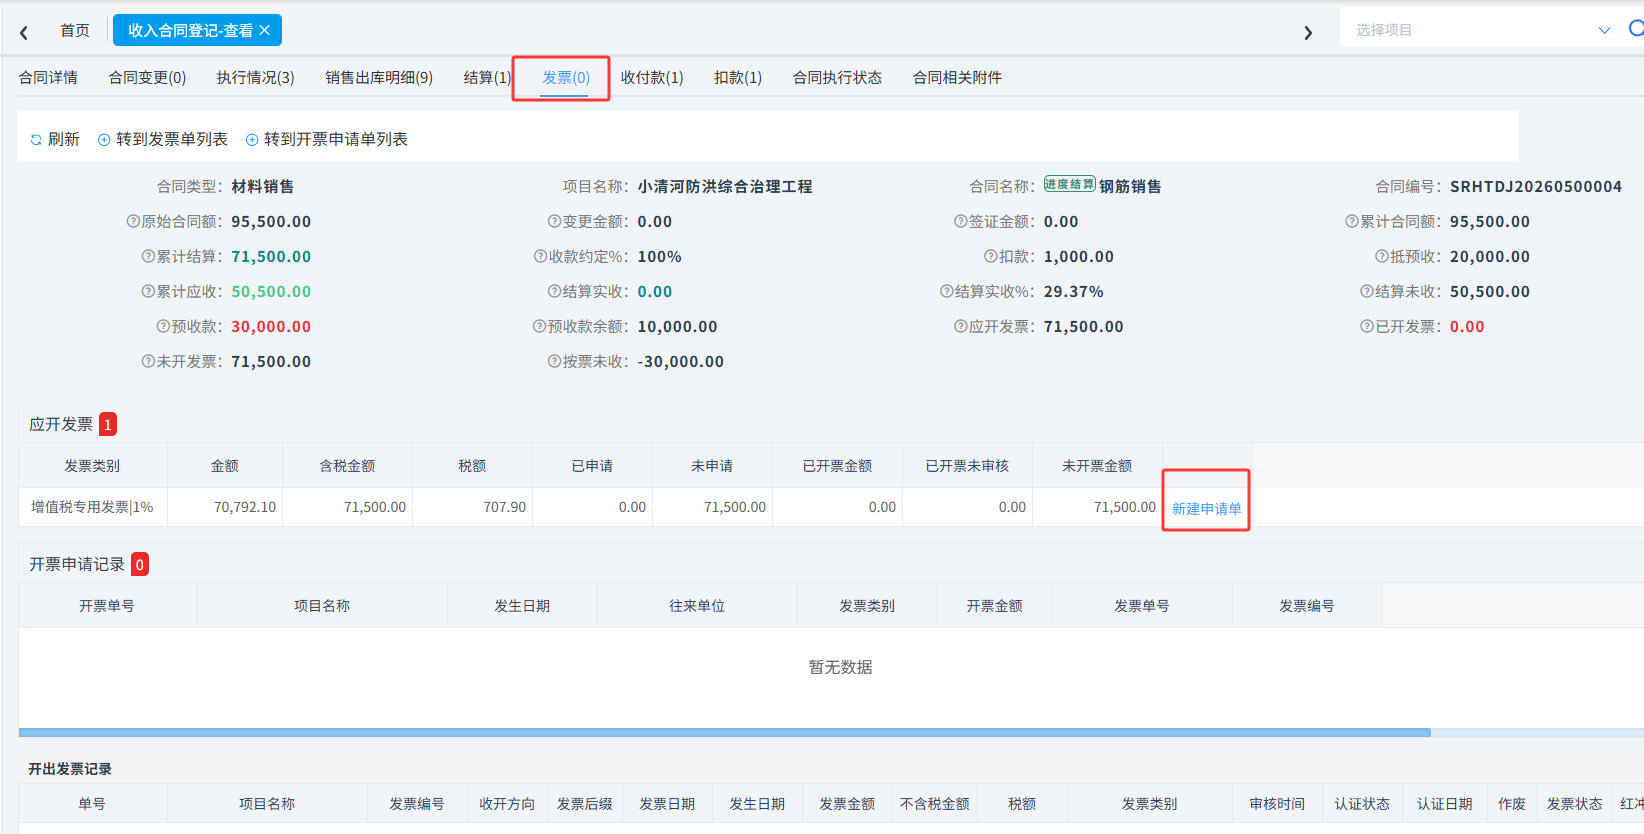Screen dimensions: 1644x834
Task: Click the help icon next to 收款约定%
Action: click(540, 256)
